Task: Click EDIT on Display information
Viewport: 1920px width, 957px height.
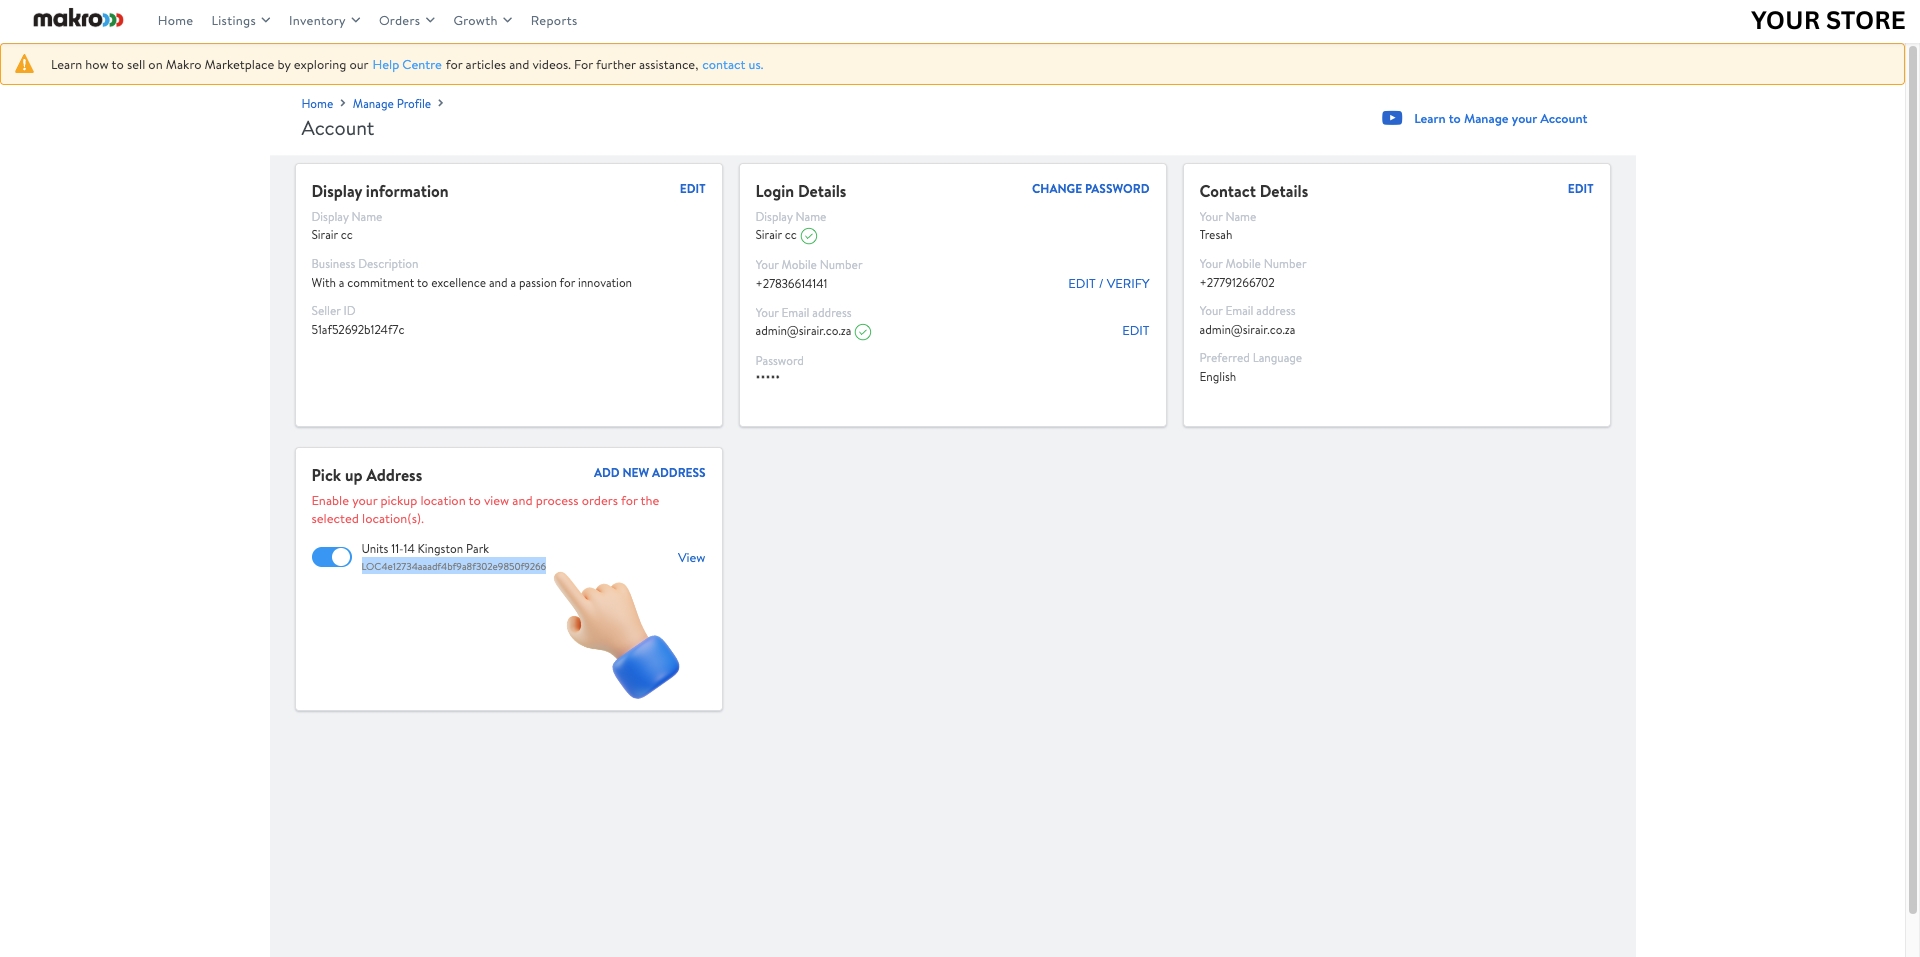Action: click(x=692, y=189)
